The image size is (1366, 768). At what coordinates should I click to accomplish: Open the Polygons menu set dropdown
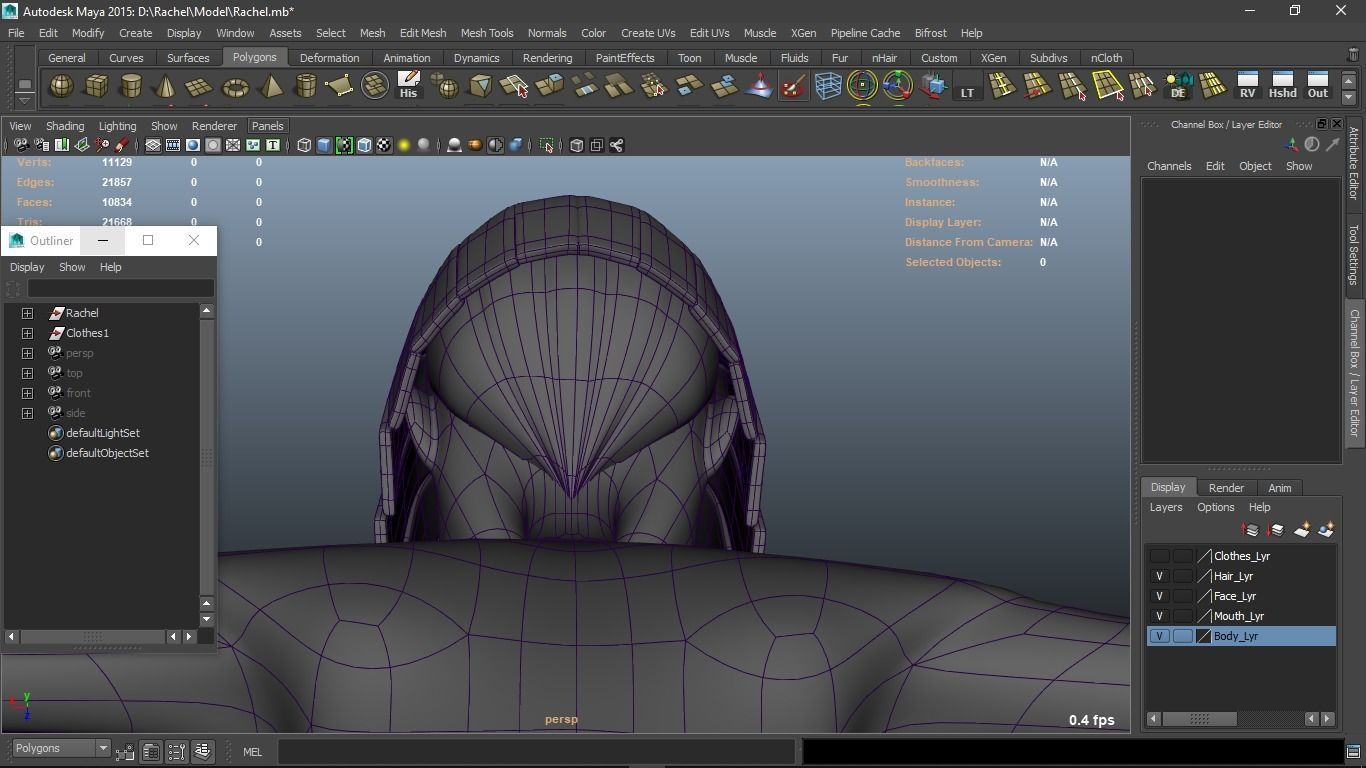(102, 749)
